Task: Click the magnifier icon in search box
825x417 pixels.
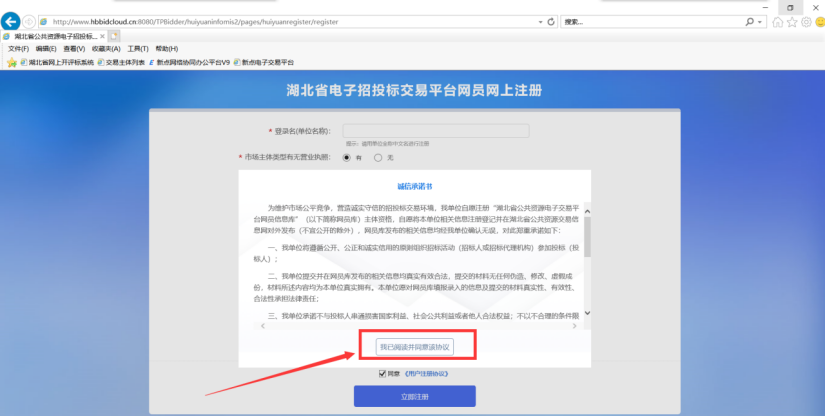Action: 750,21
